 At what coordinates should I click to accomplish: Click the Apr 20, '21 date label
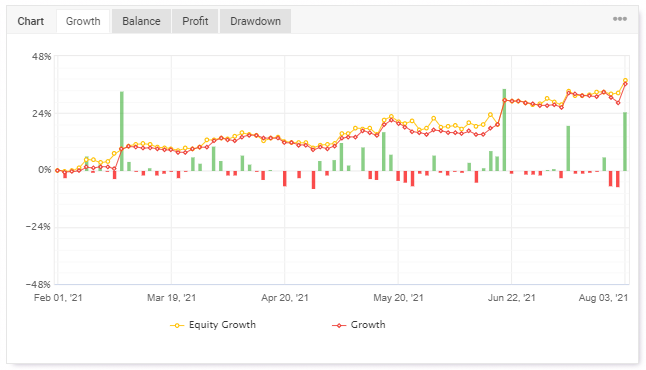click(x=285, y=297)
